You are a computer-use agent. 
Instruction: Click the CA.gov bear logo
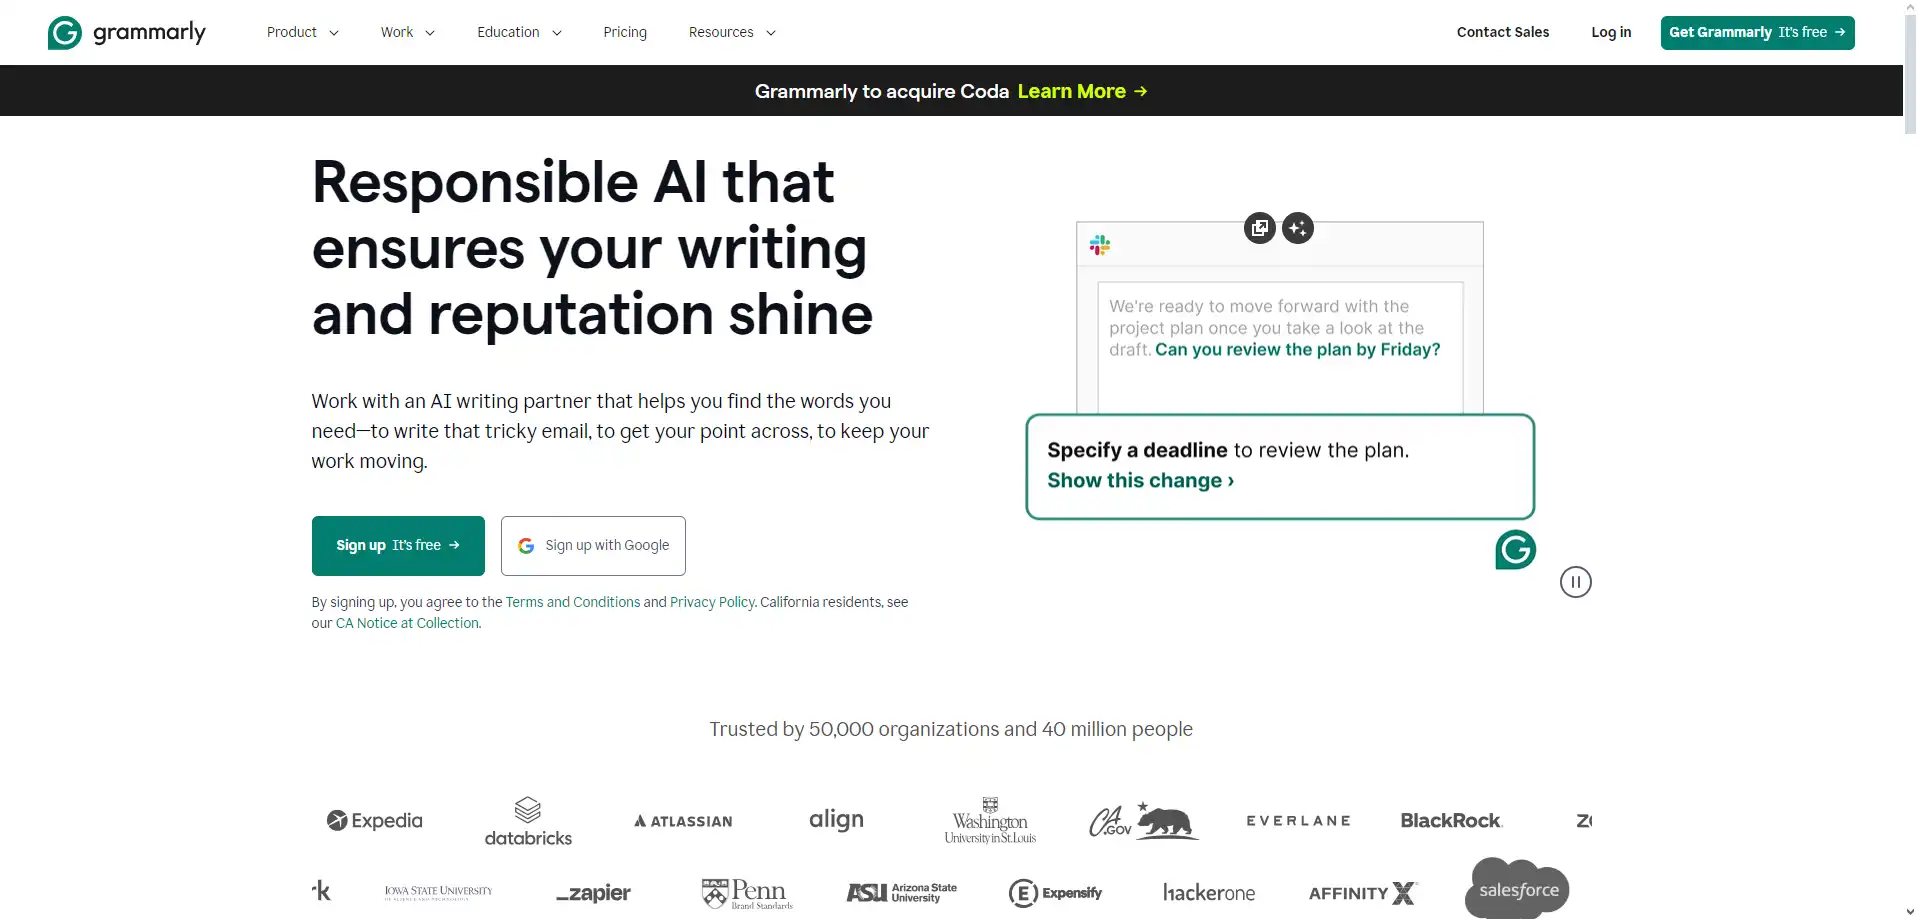click(x=1143, y=821)
